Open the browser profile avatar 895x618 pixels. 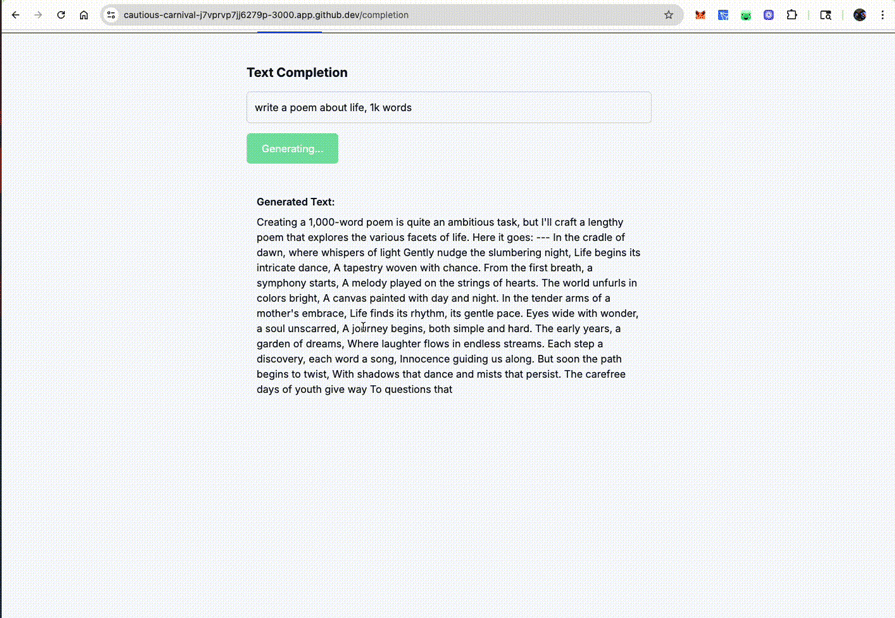coord(860,15)
